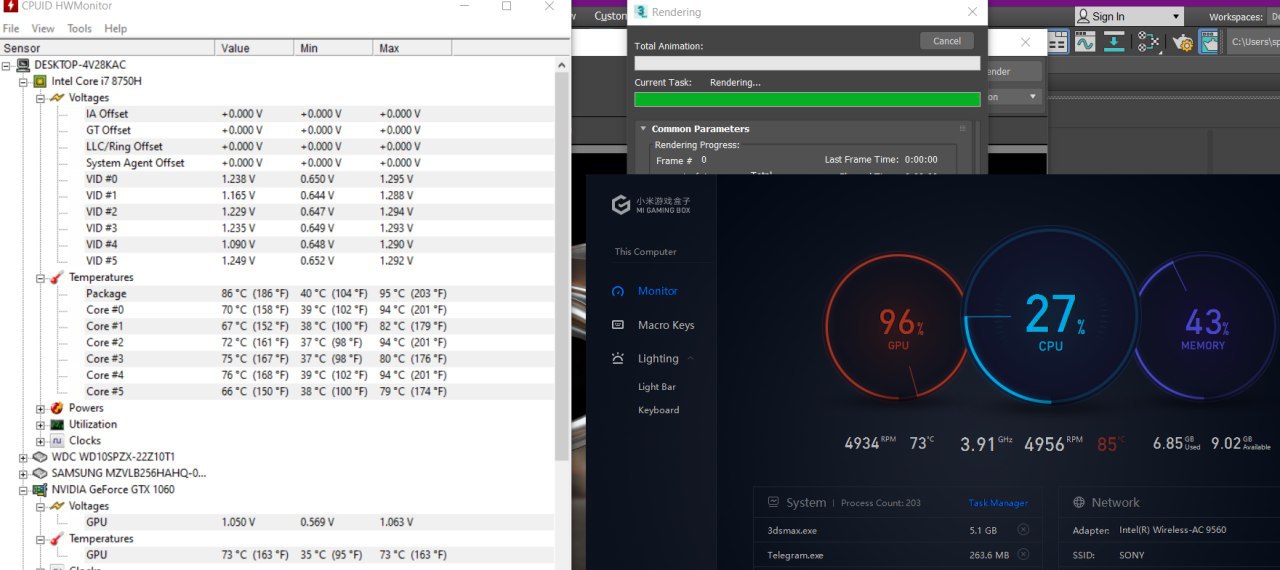The image size is (1280, 570).
Task: Click the green Current Task progress bar
Action: pos(807,99)
